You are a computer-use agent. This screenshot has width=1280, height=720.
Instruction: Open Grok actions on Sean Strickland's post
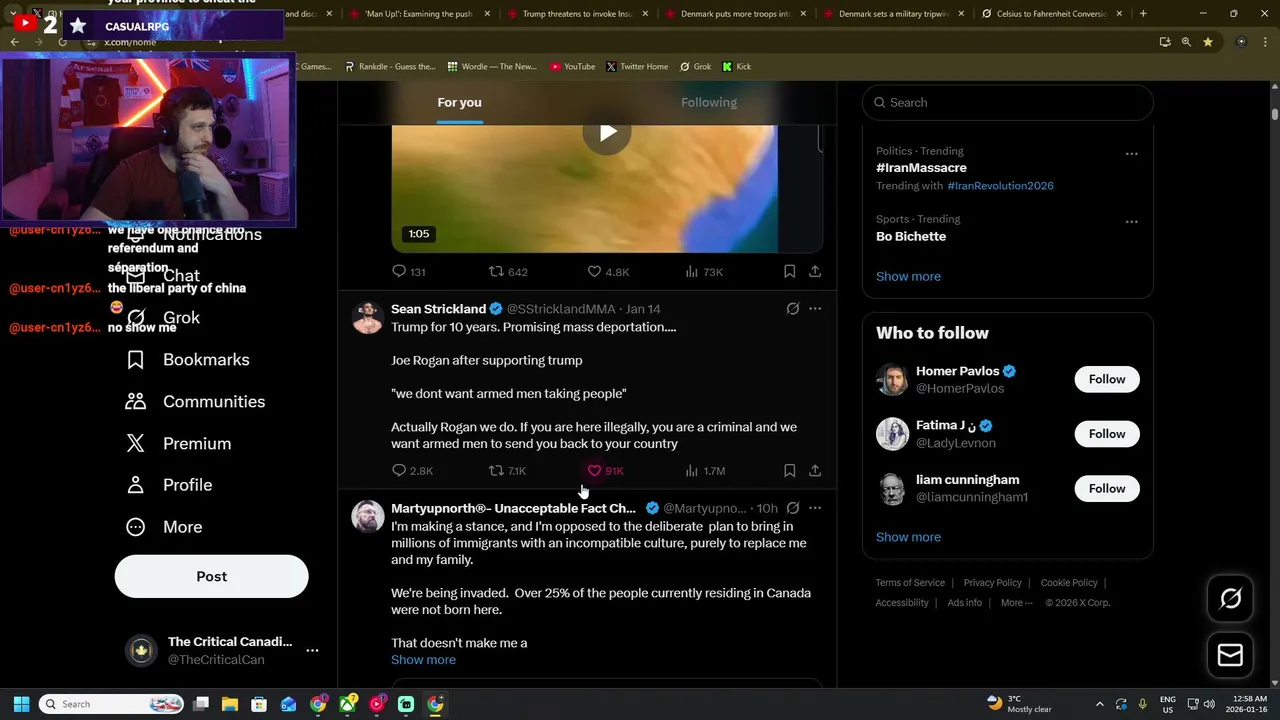793,309
